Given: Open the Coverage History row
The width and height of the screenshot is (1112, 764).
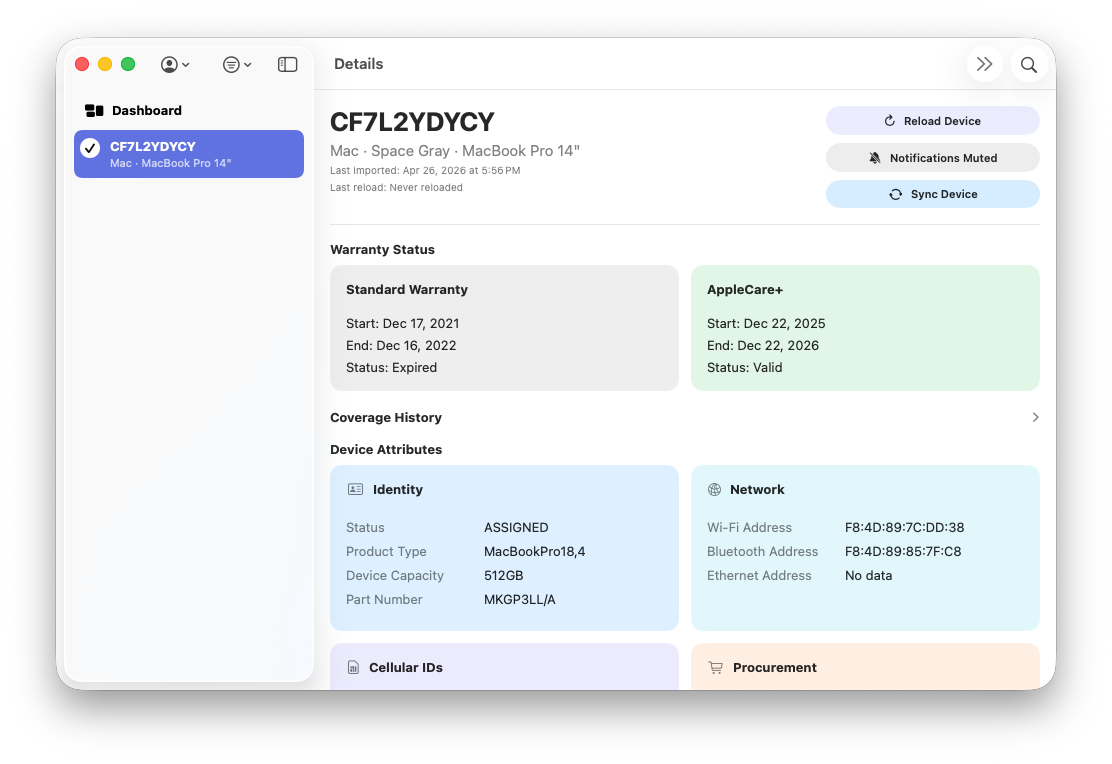Looking at the screenshot, I should (x=685, y=417).
